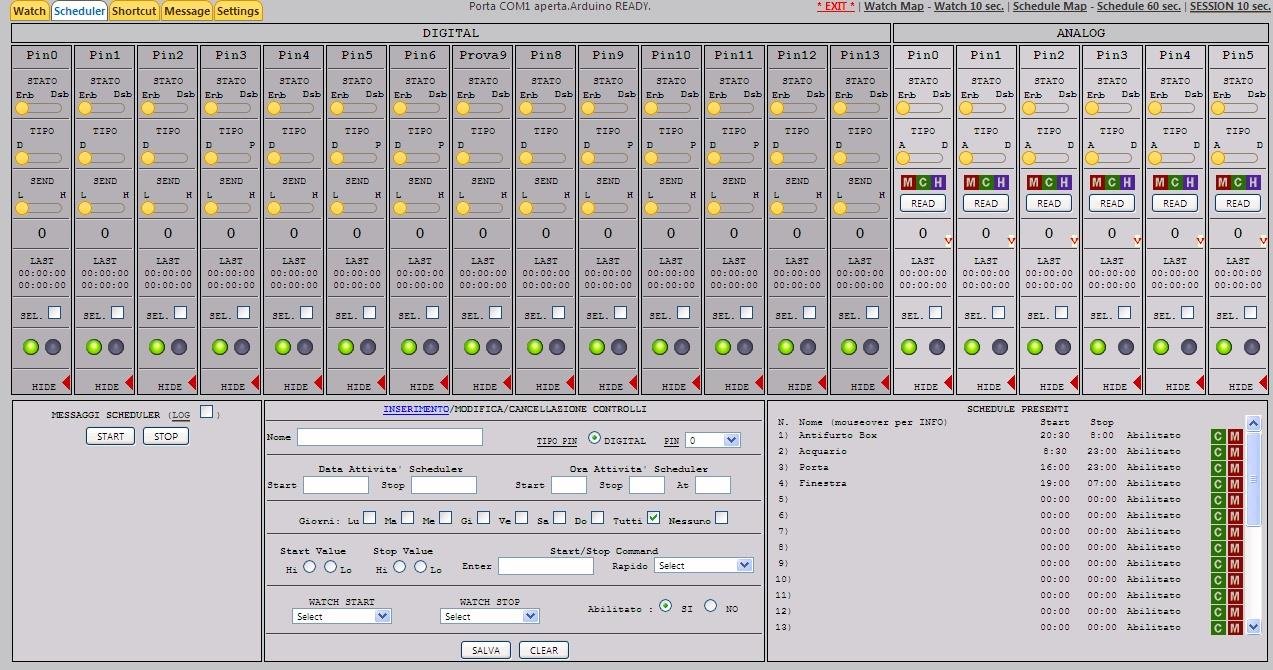Viewport: 1273px width, 670px height.
Task: Select NO for Abilitato option
Action: coord(710,607)
